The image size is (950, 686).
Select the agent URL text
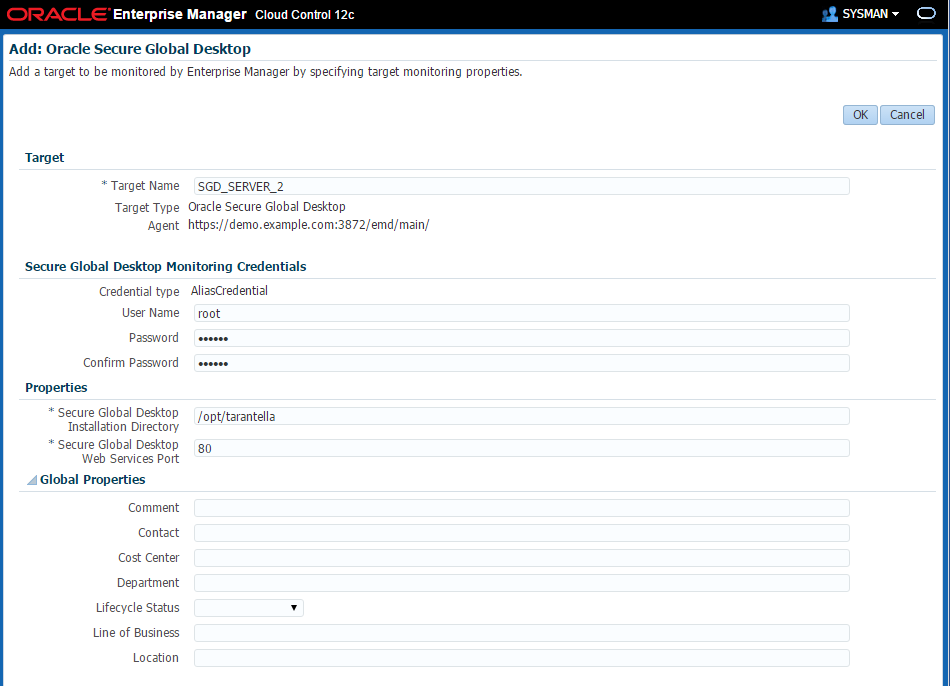coord(308,225)
